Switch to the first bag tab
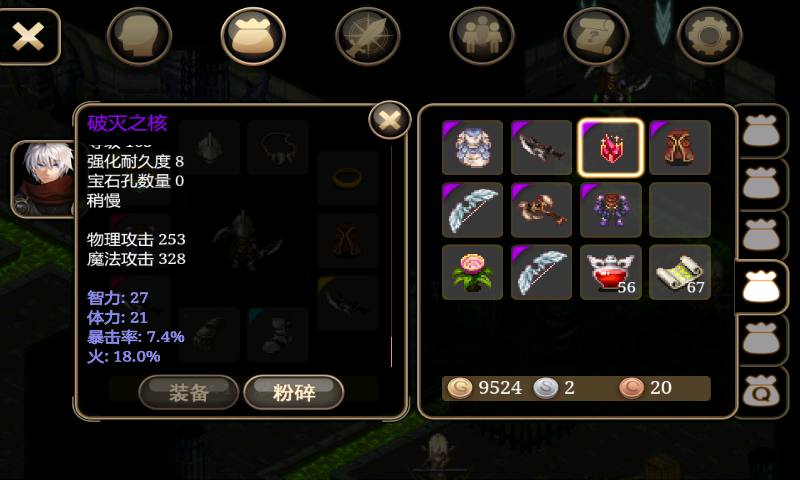The image size is (800, 480). [761, 131]
